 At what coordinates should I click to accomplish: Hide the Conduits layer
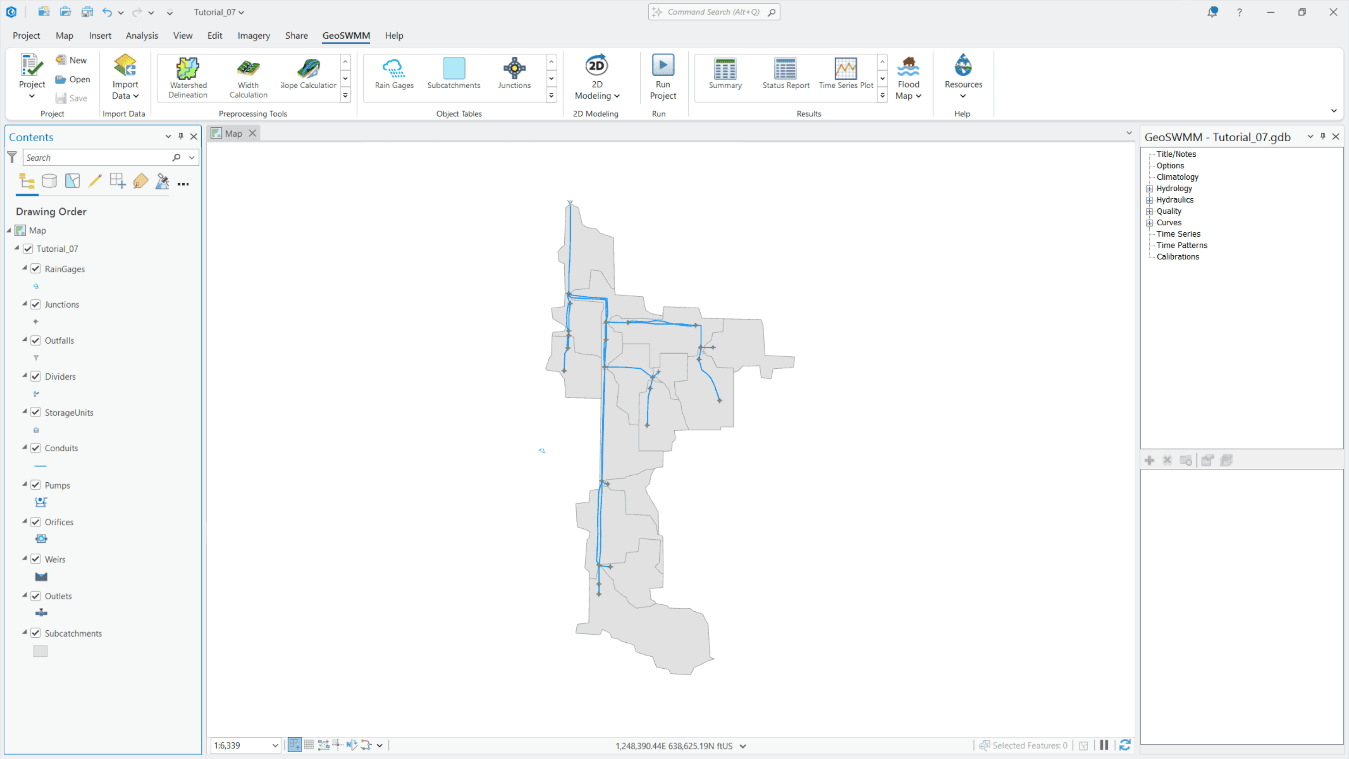point(35,448)
